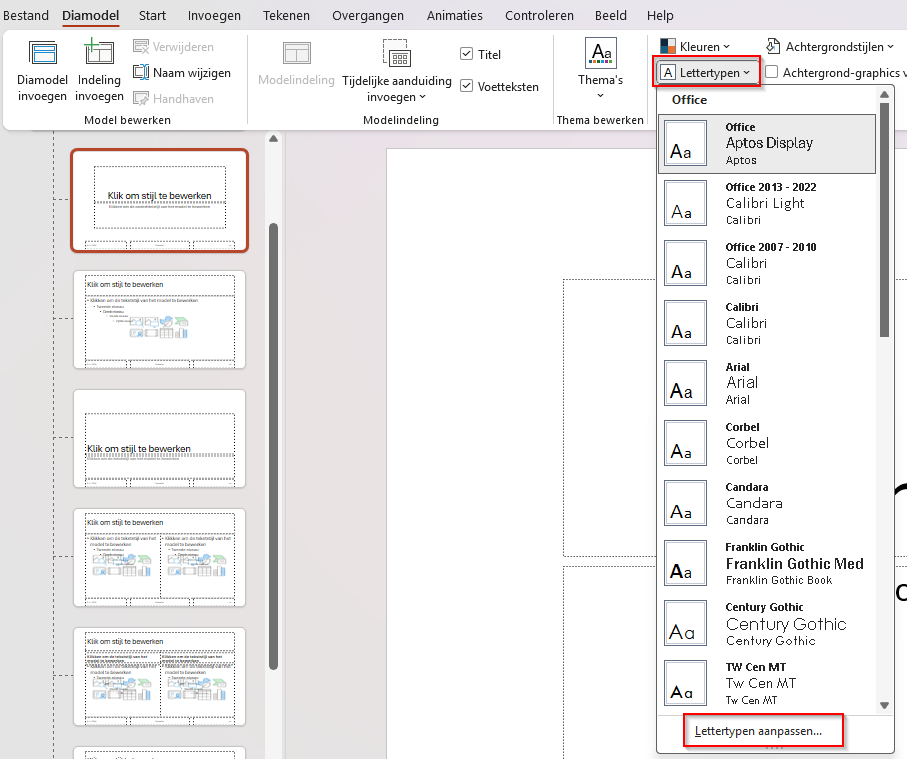Open the Help tab

click(660, 16)
